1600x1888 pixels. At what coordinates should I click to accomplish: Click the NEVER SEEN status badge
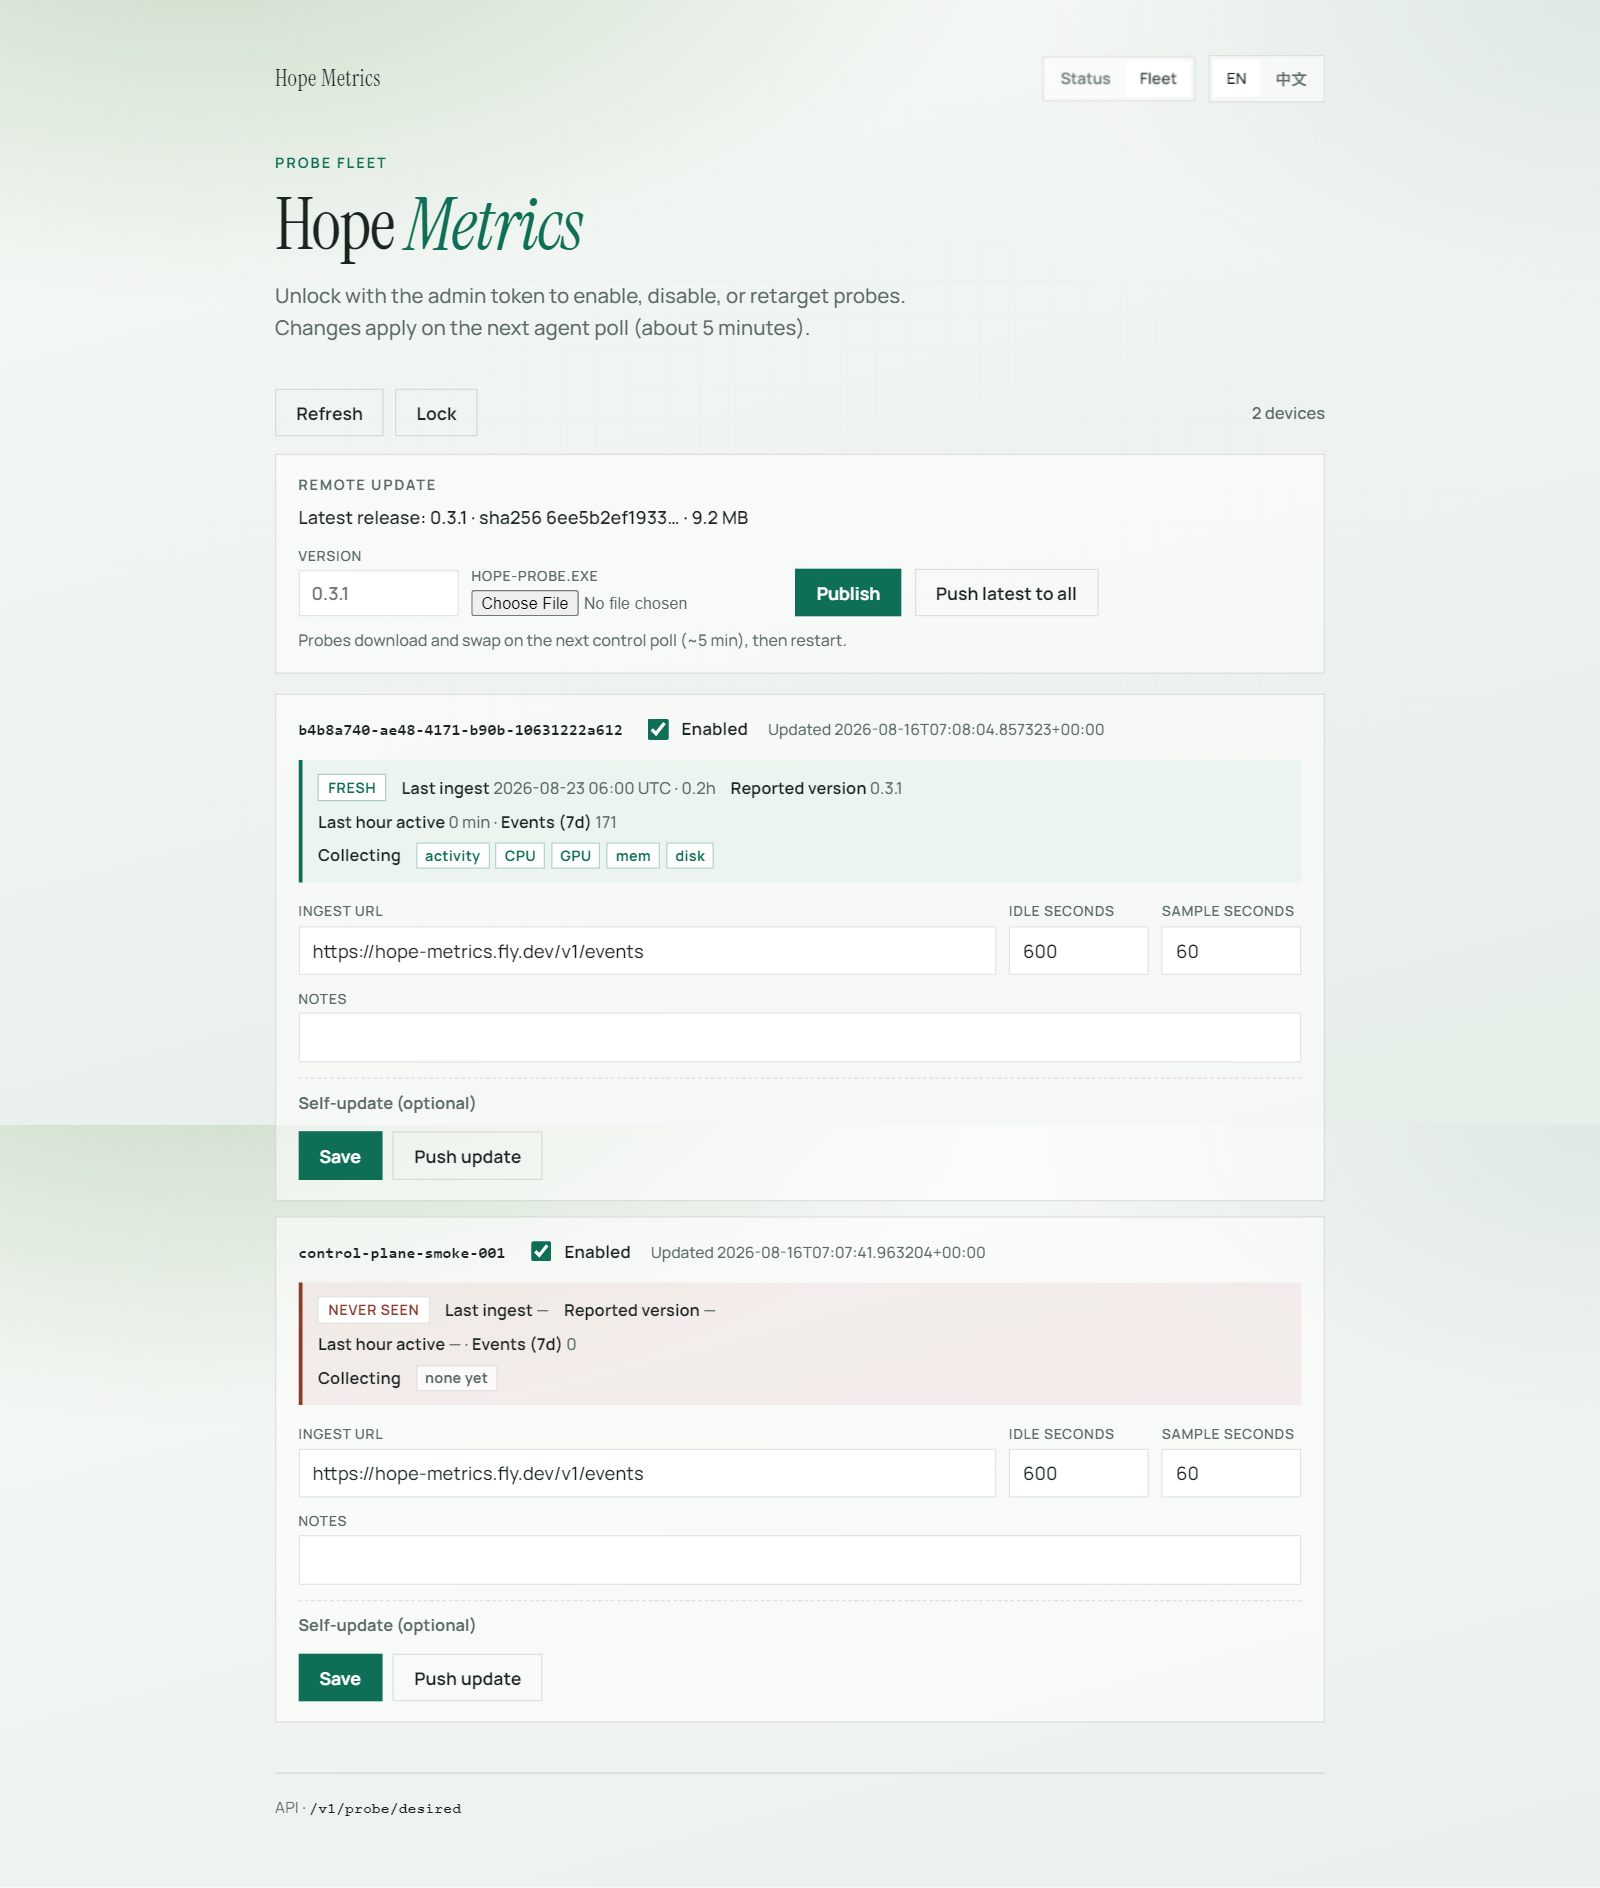(374, 1310)
